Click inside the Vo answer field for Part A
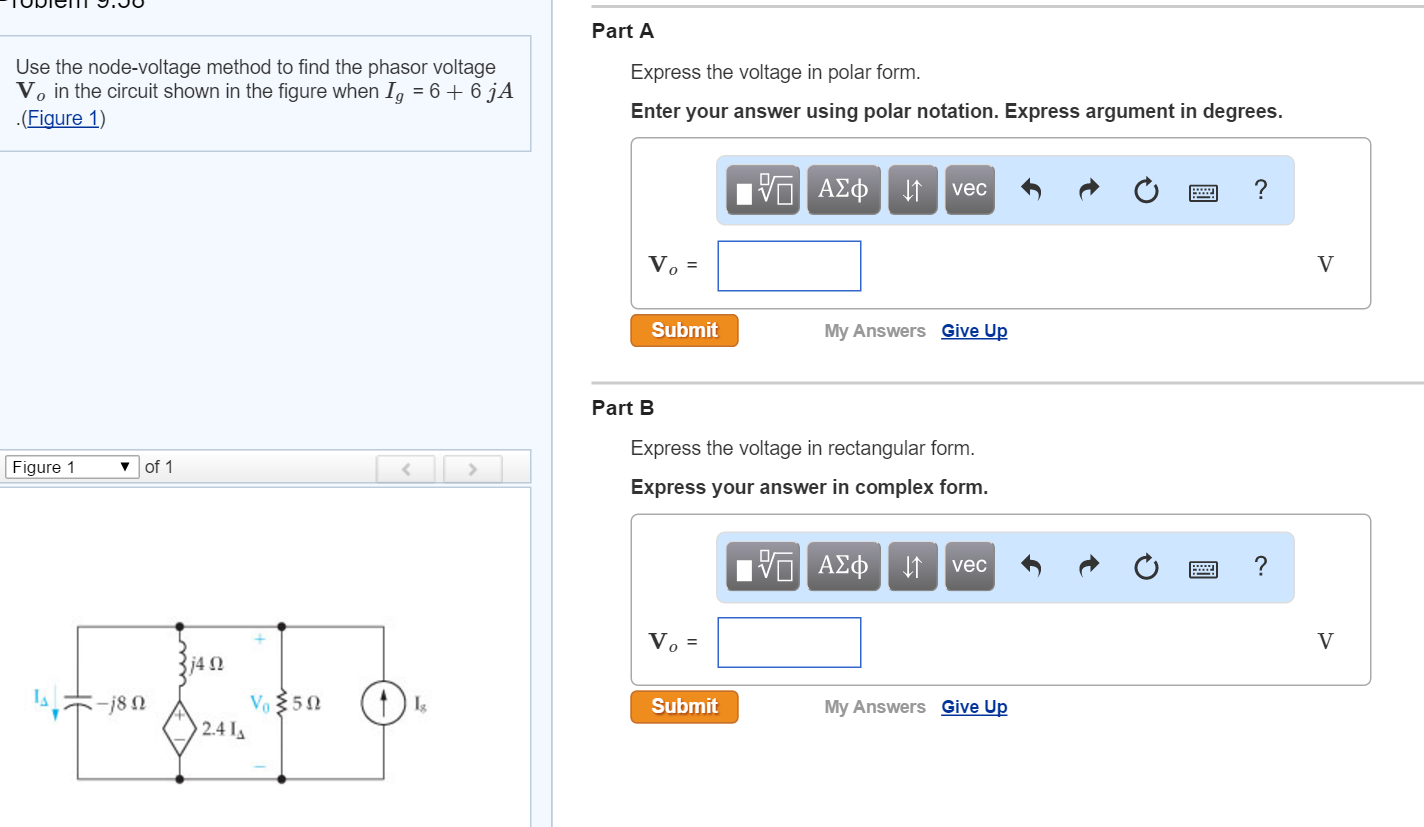 789,265
